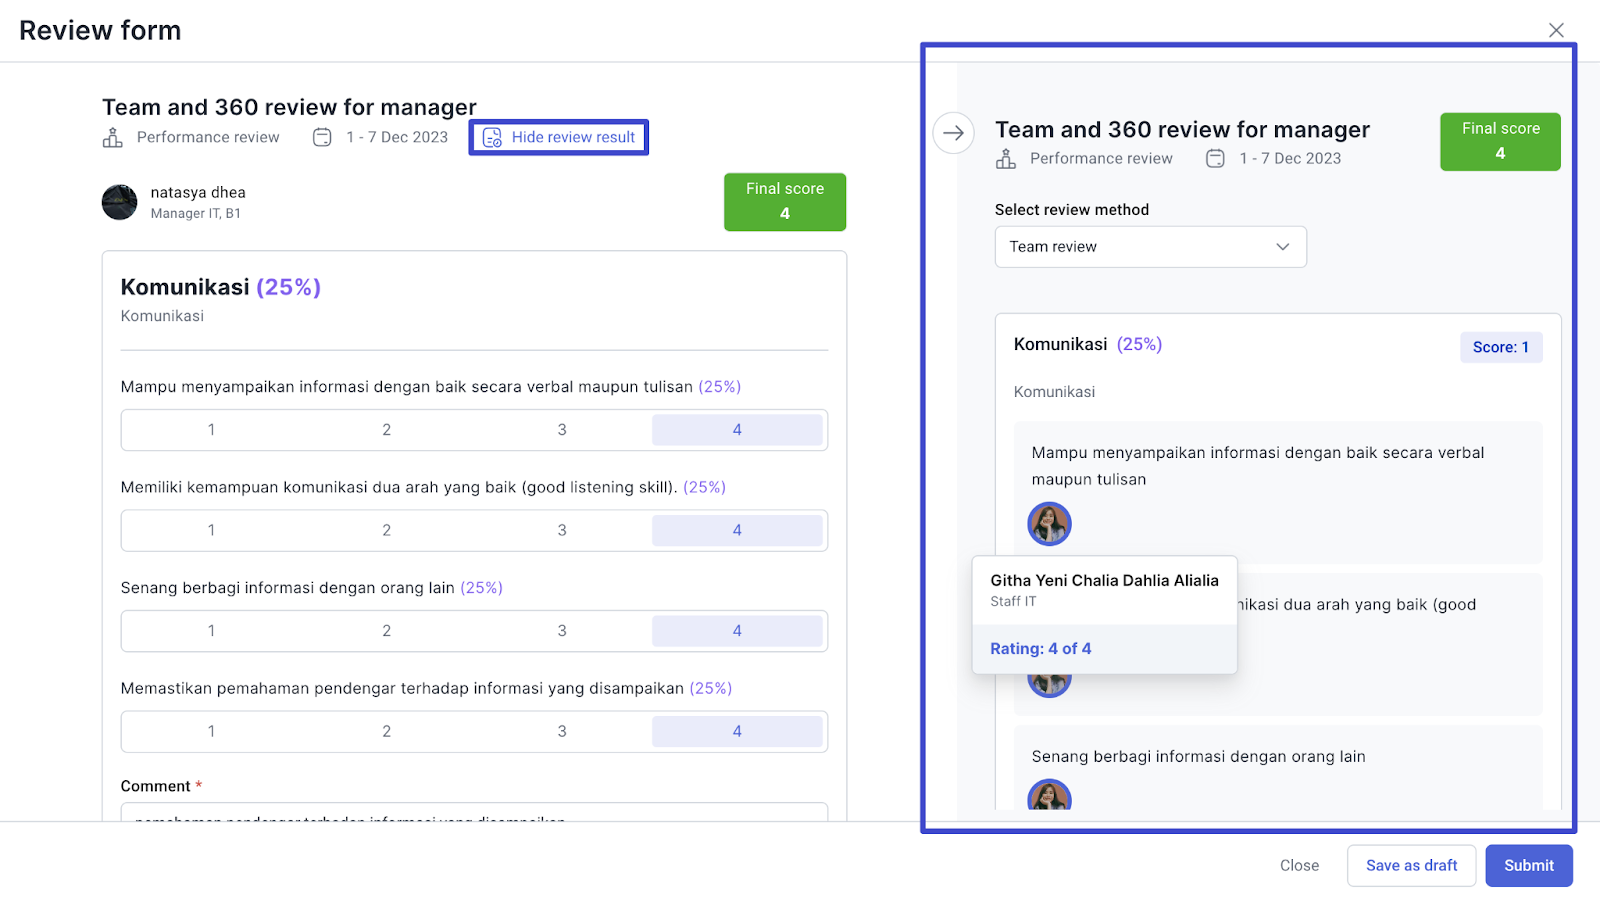Choose rating 4 for Memastikan pemahaman pendengar
The height and width of the screenshot is (909, 1600).
pyautogui.click(x=737, y=732)
